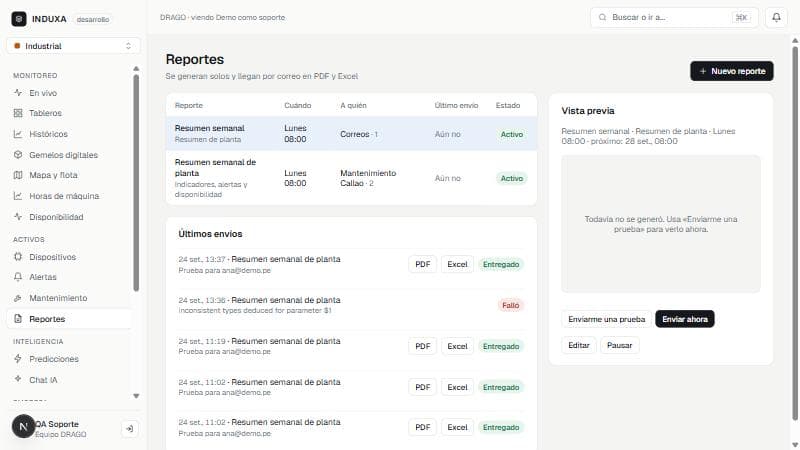Screen dimensions: 800x450
Task: Click the Chat IA sparkle icon
Action: 18,379
